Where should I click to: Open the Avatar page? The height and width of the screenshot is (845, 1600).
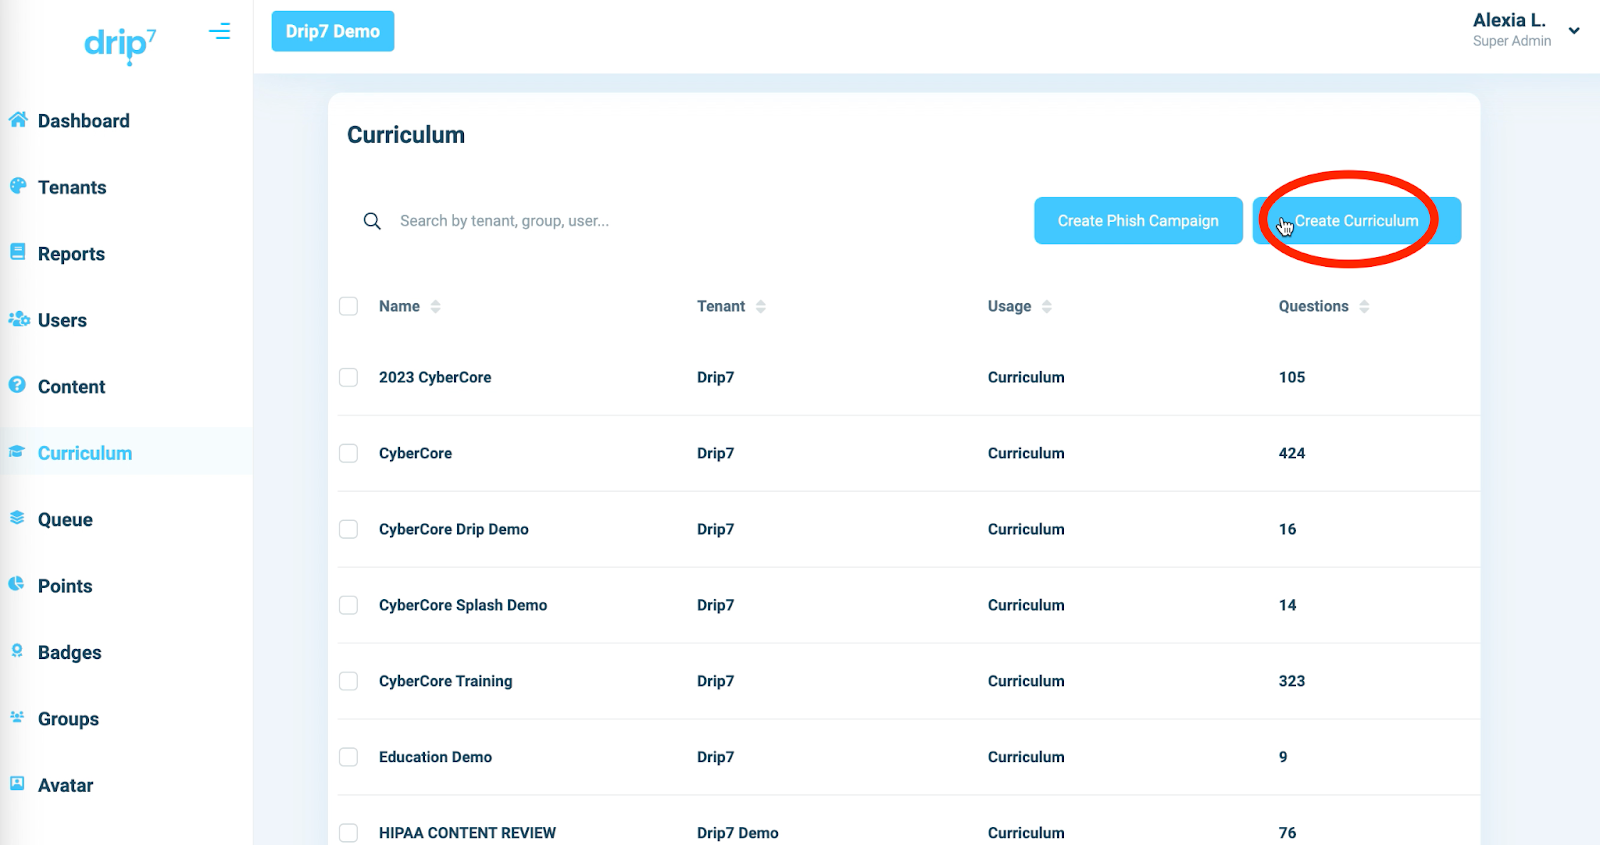tap(65, 786)
